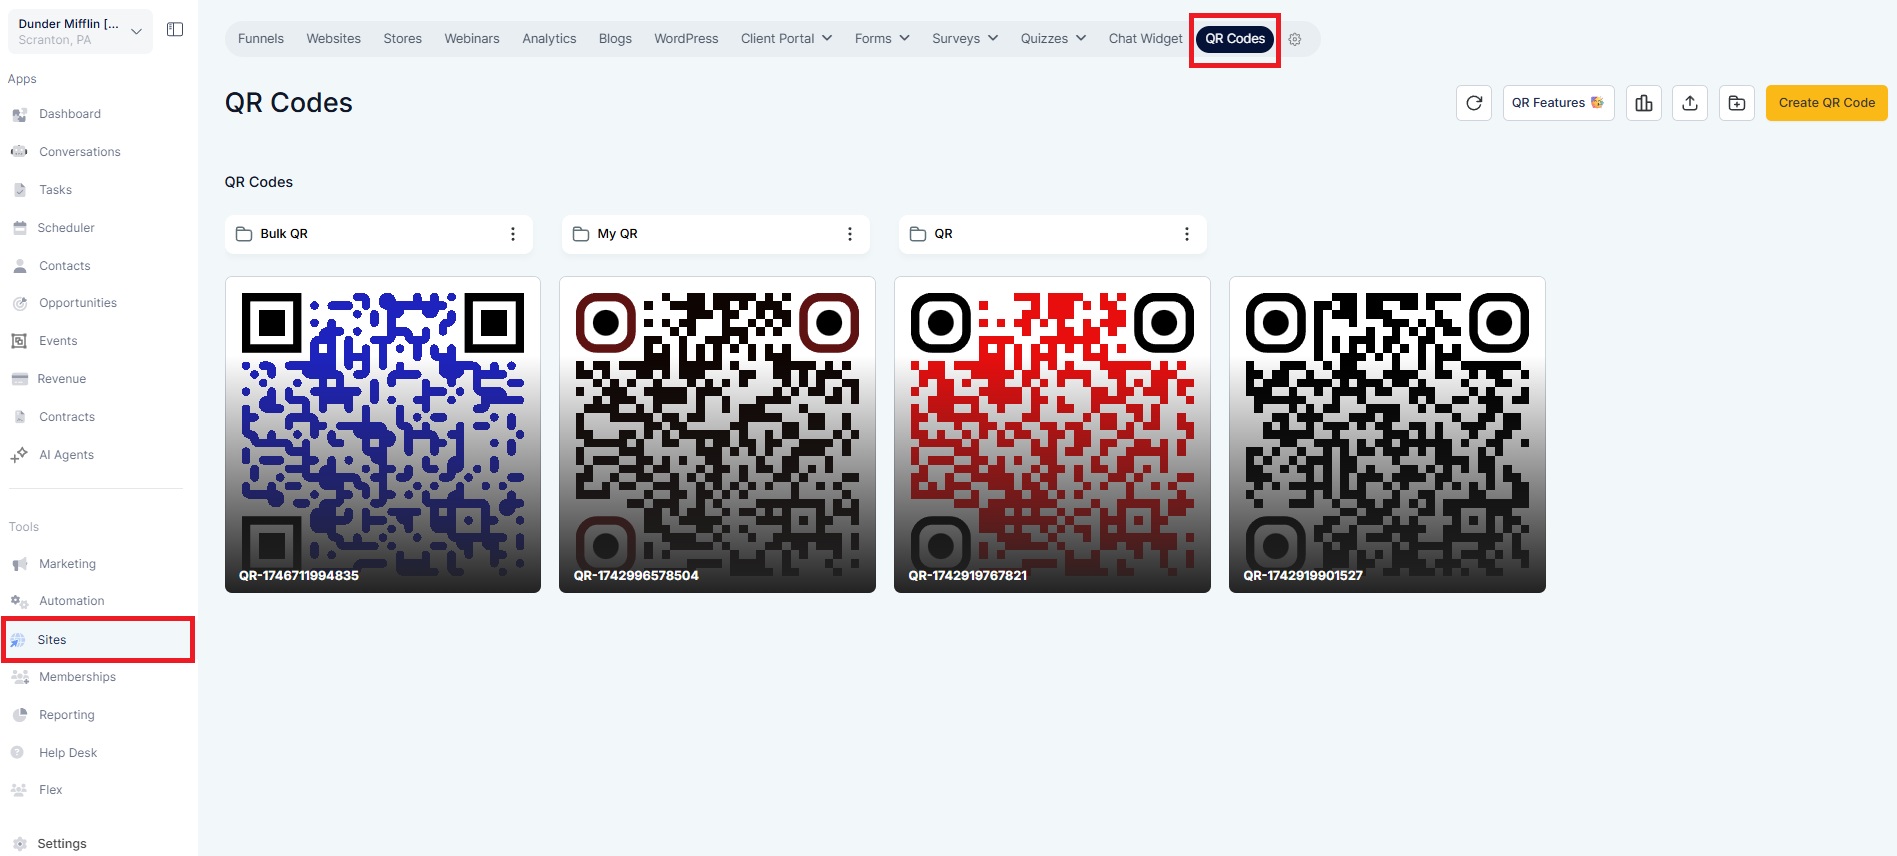Click the Automation gears icon

tap(19, 601)
